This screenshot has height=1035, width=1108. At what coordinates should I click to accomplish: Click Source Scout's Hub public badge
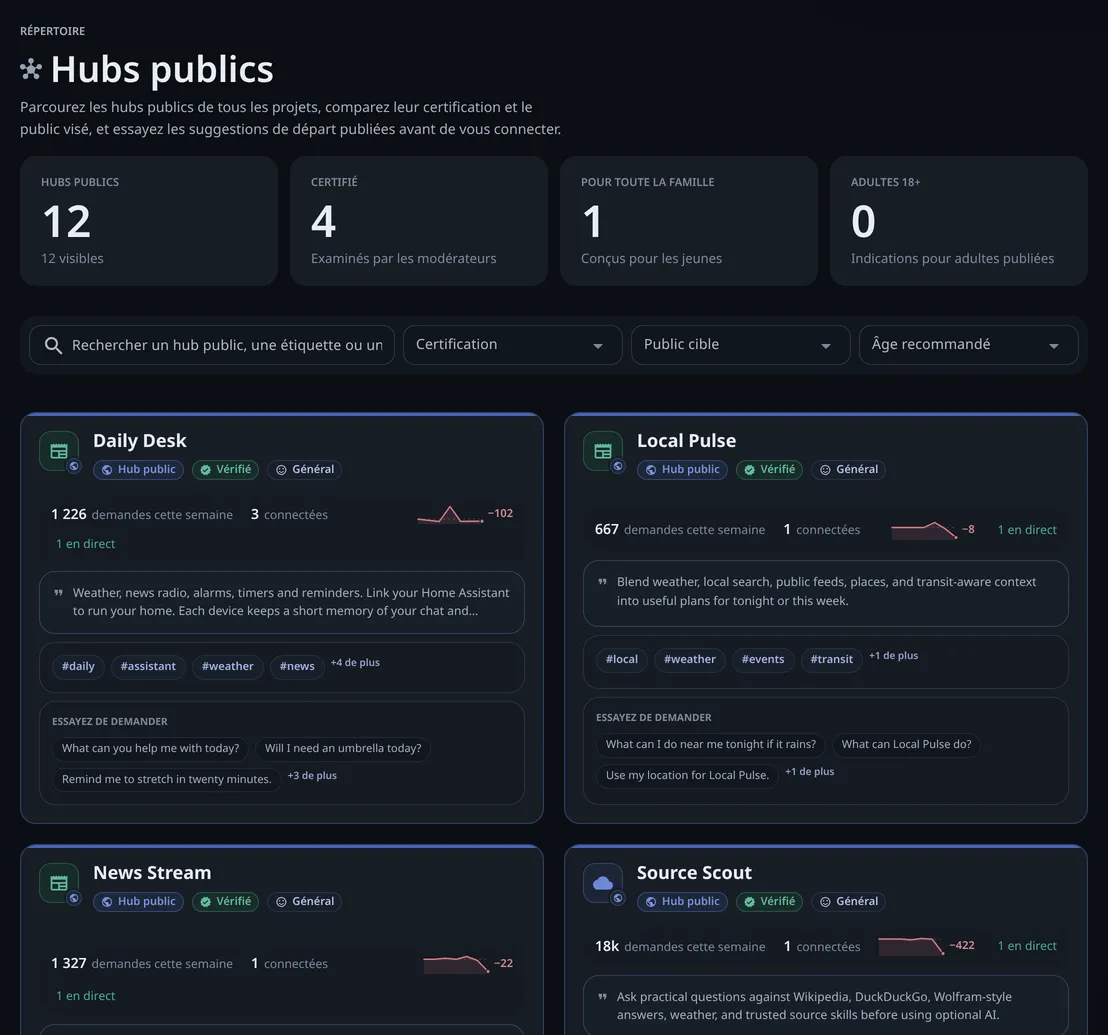[683, 901]
